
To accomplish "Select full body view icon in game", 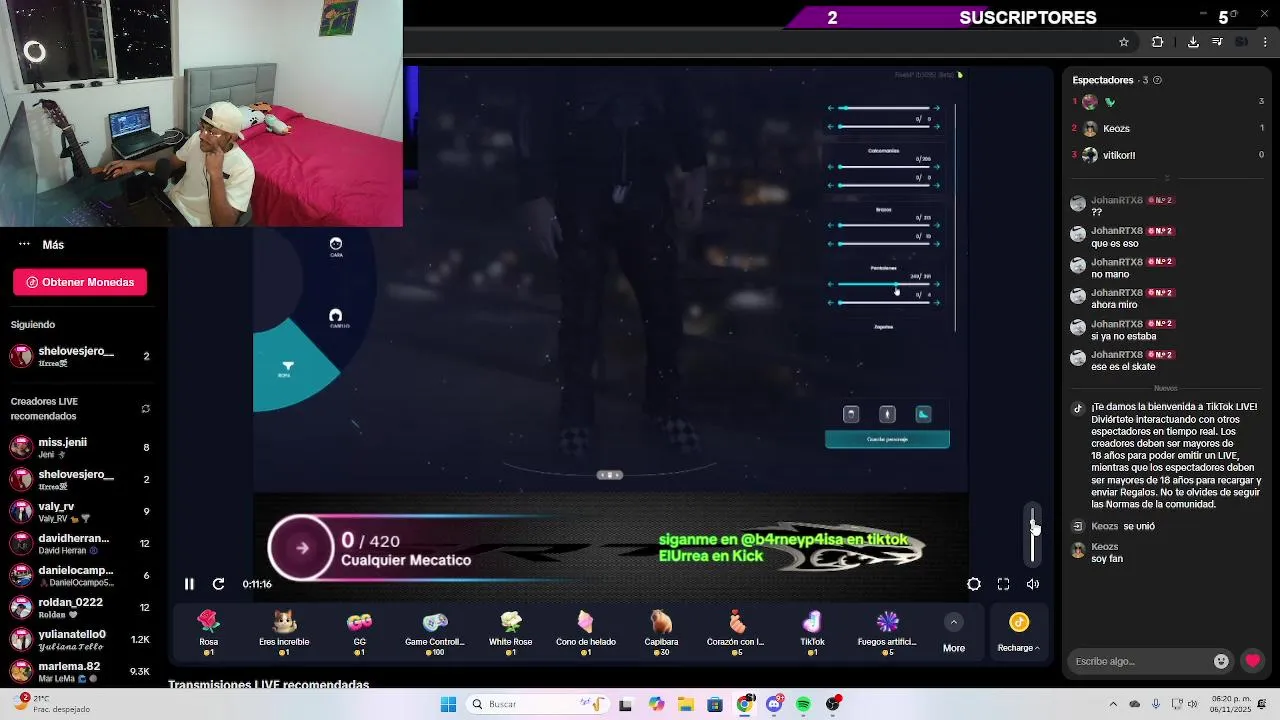I will click(x=887, y=414).
